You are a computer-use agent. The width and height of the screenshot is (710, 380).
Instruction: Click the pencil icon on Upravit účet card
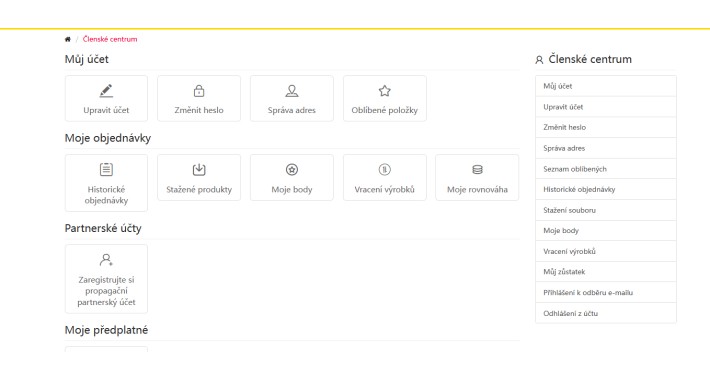point(106,91)
